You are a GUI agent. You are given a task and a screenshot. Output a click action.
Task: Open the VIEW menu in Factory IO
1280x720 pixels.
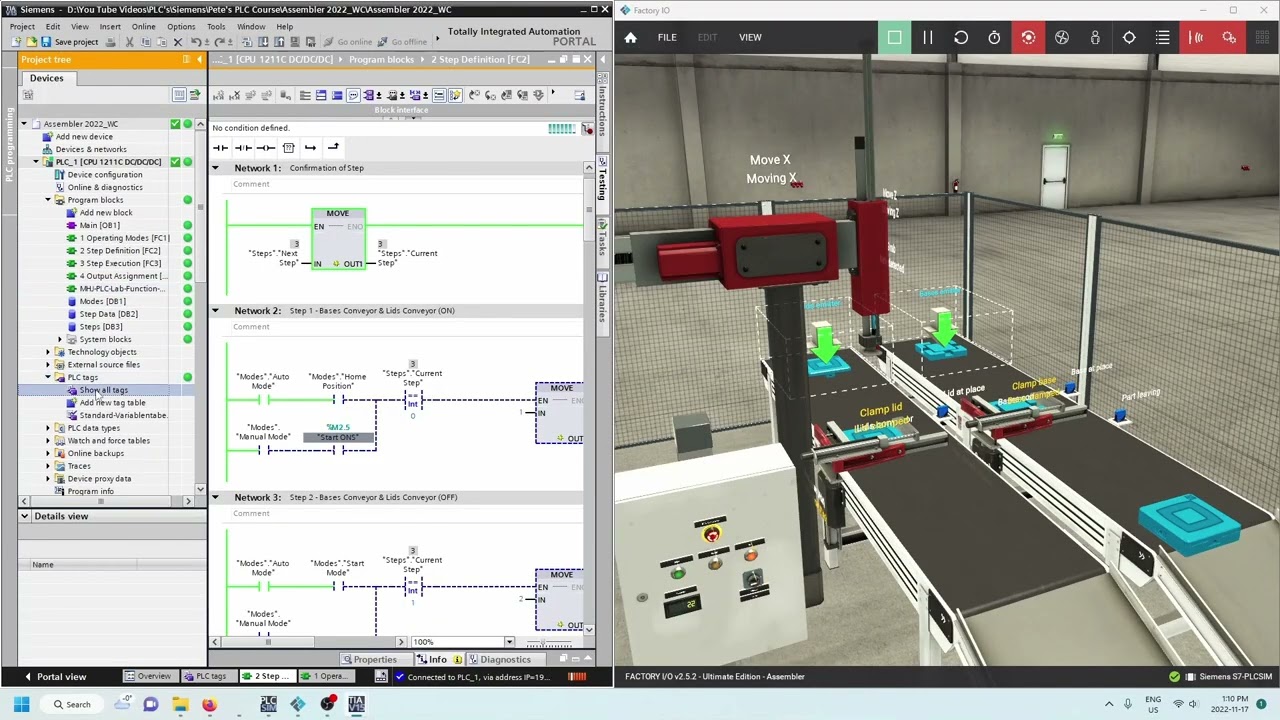[750, 37]
